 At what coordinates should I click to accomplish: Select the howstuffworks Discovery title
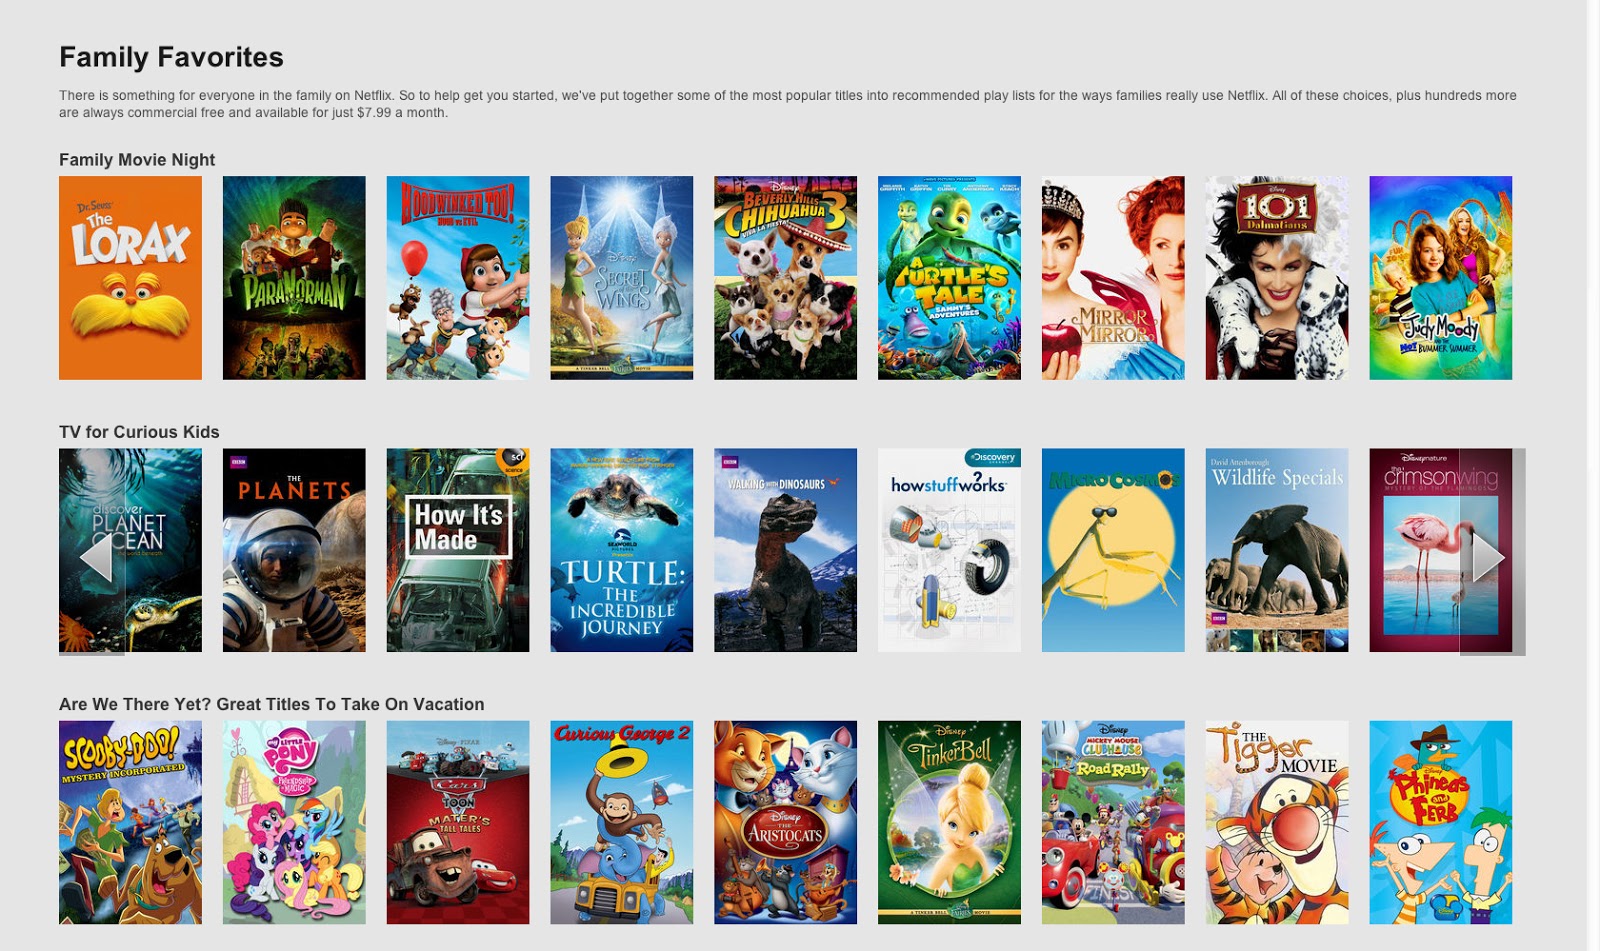pos(950,550)
